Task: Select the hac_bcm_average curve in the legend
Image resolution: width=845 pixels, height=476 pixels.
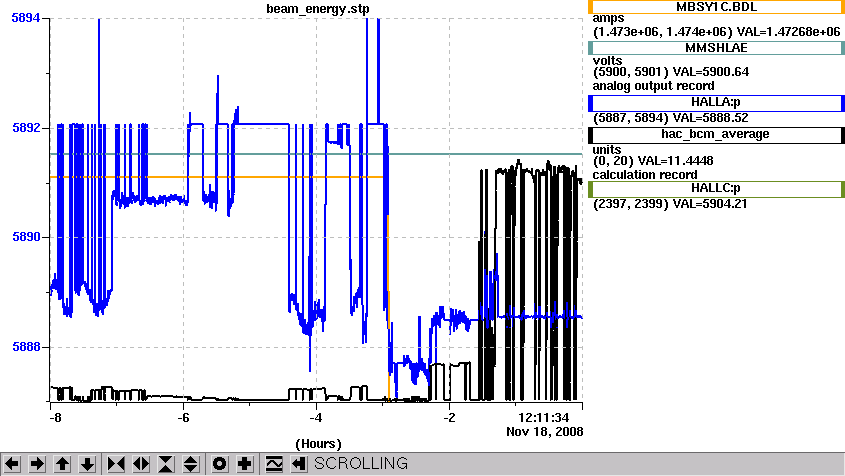Action: point(716,135)
